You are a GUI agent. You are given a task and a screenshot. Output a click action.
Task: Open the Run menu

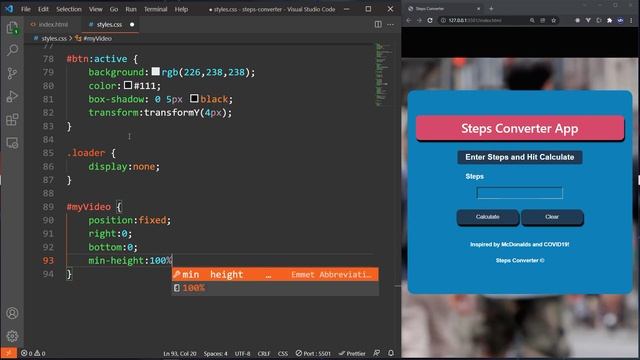click(x=131, y=9)
